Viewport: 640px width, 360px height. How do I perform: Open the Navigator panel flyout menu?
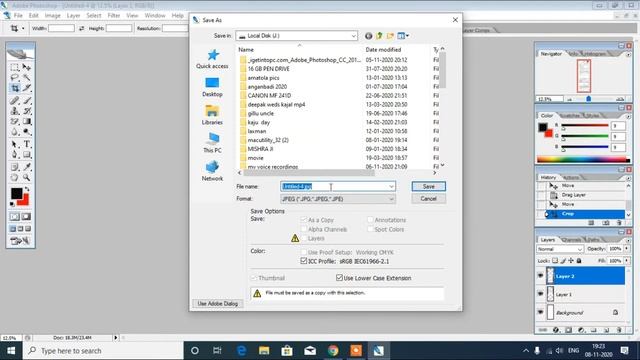628,54
